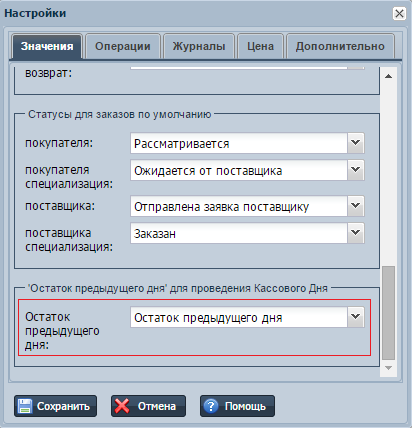This screenshot has height=428, width=412.
Task: Go to the Цена tab
Action: point(260,46)
